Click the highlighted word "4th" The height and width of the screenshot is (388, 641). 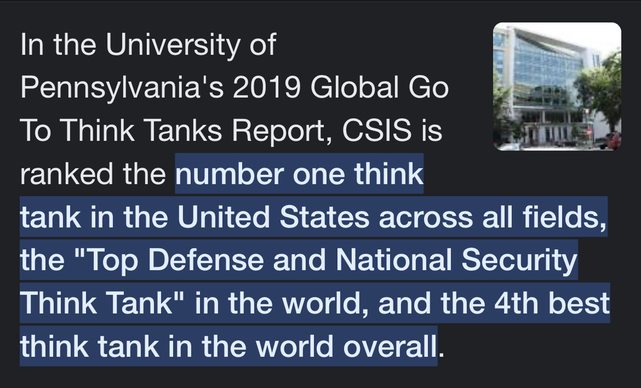point(516,303)
